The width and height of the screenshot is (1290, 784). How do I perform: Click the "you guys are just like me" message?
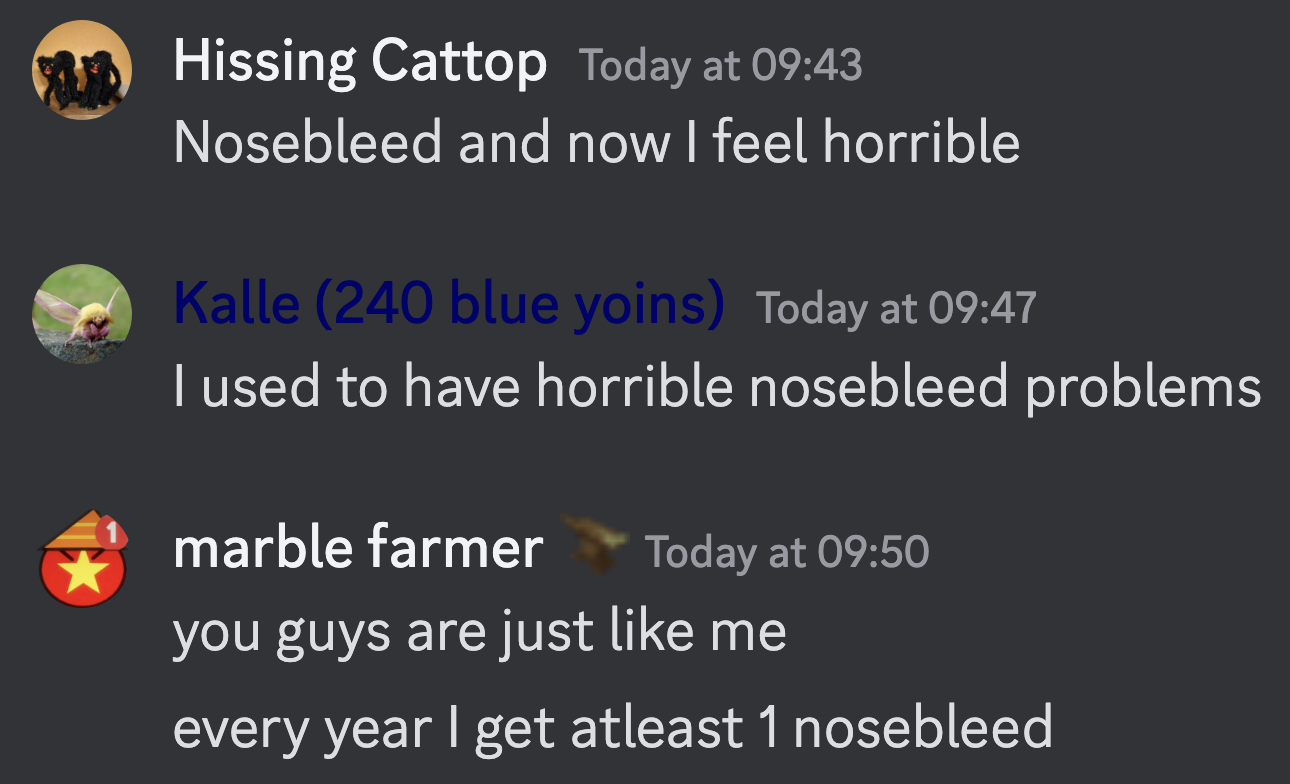tap(479, 631)
